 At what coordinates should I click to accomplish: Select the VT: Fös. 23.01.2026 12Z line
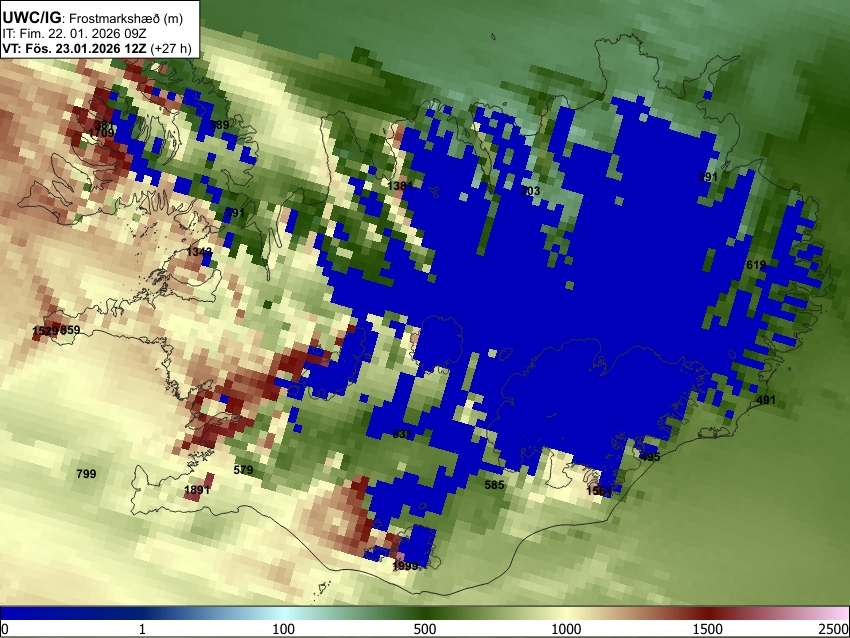pyautogui.click(x=97, y=48)
